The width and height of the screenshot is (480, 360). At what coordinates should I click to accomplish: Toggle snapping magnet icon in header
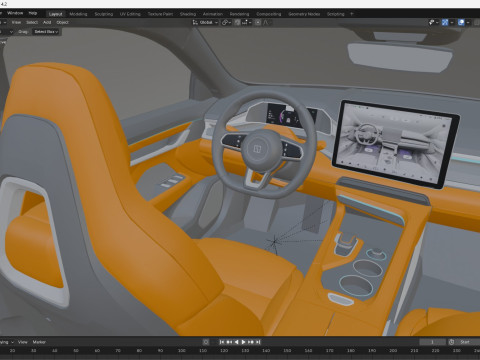238,22
